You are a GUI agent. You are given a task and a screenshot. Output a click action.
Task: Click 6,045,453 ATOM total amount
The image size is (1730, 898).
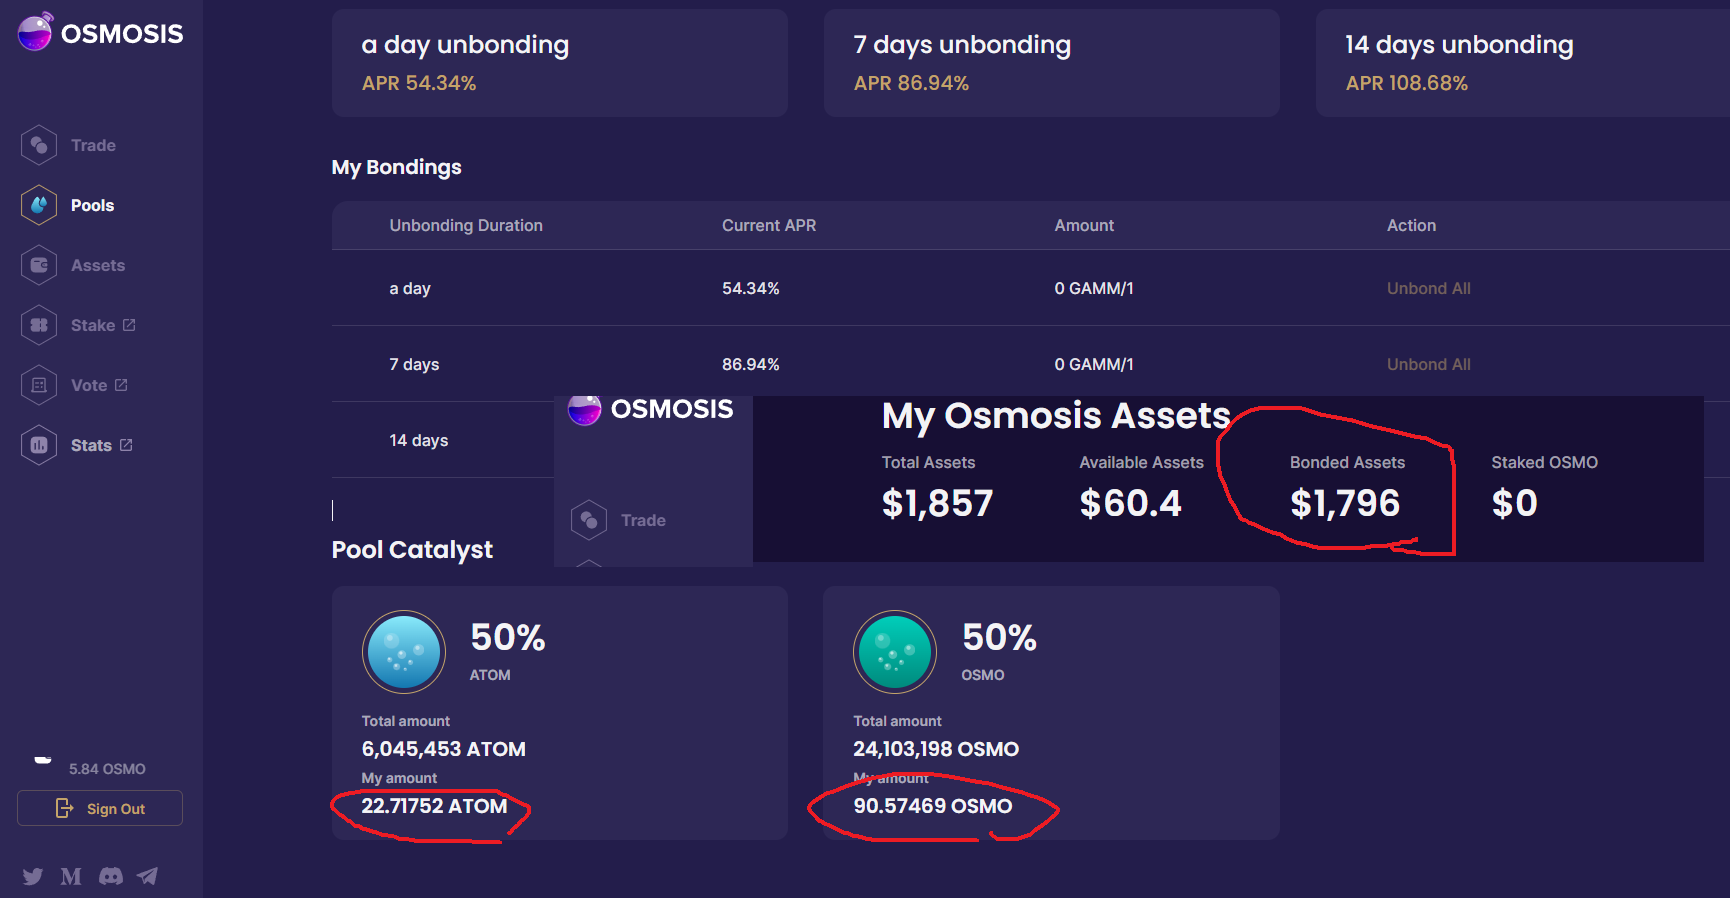click(443, 749)
